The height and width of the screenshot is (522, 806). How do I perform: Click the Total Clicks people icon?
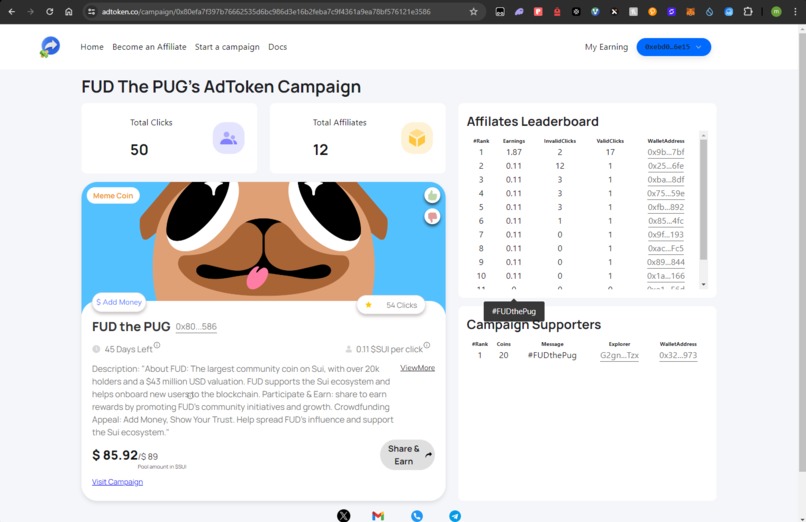228,138
